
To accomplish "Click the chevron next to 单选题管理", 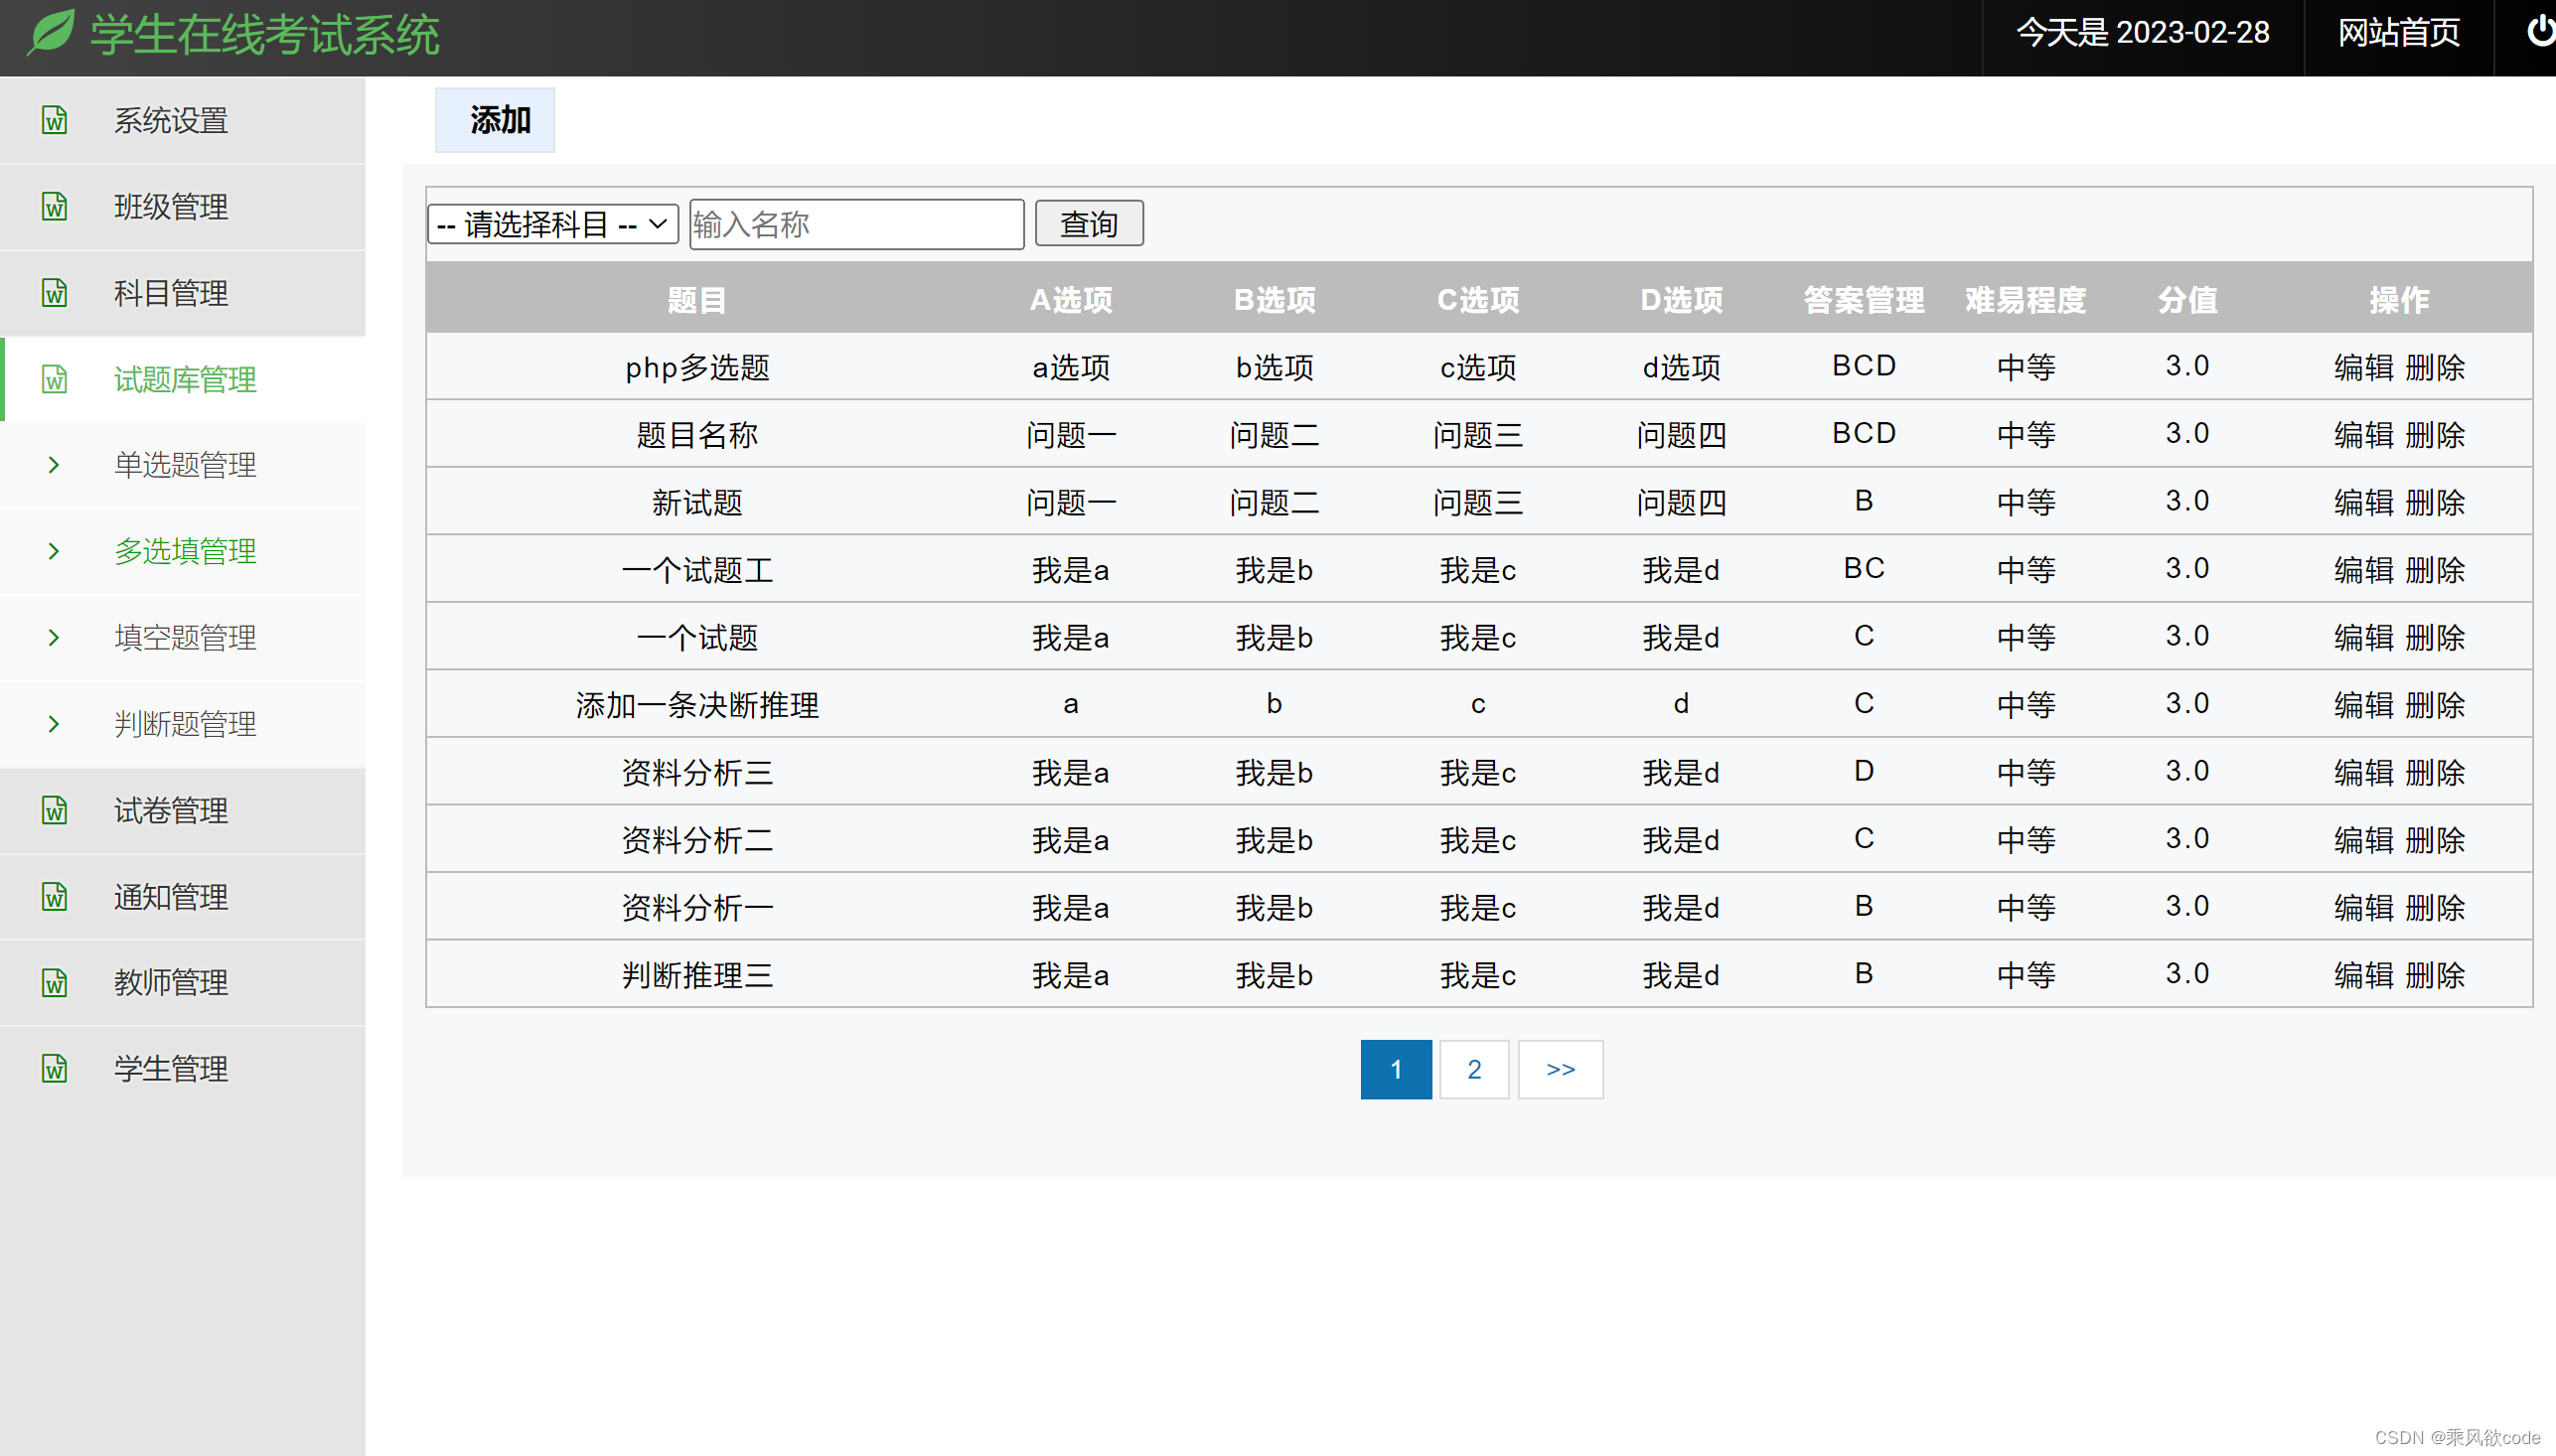I will [54, 465].
